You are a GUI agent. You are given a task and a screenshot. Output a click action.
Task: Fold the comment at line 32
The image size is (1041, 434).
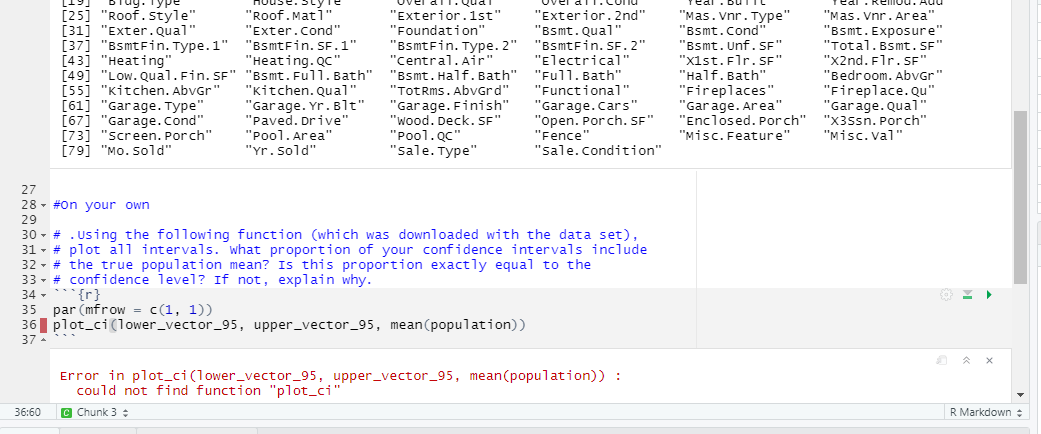click(44, 265)
